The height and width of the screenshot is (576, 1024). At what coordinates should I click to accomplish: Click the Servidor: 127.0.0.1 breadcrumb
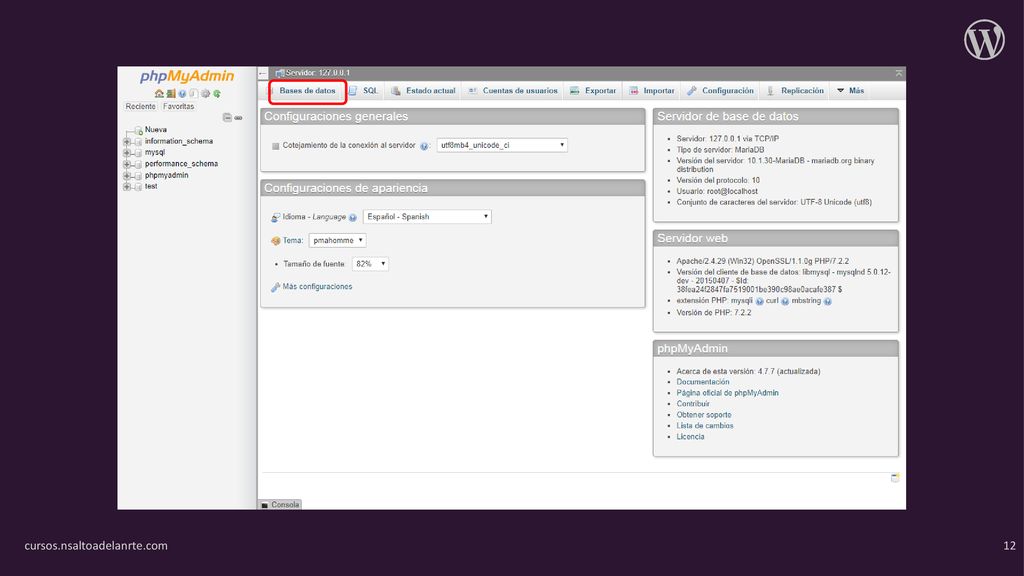317,73
